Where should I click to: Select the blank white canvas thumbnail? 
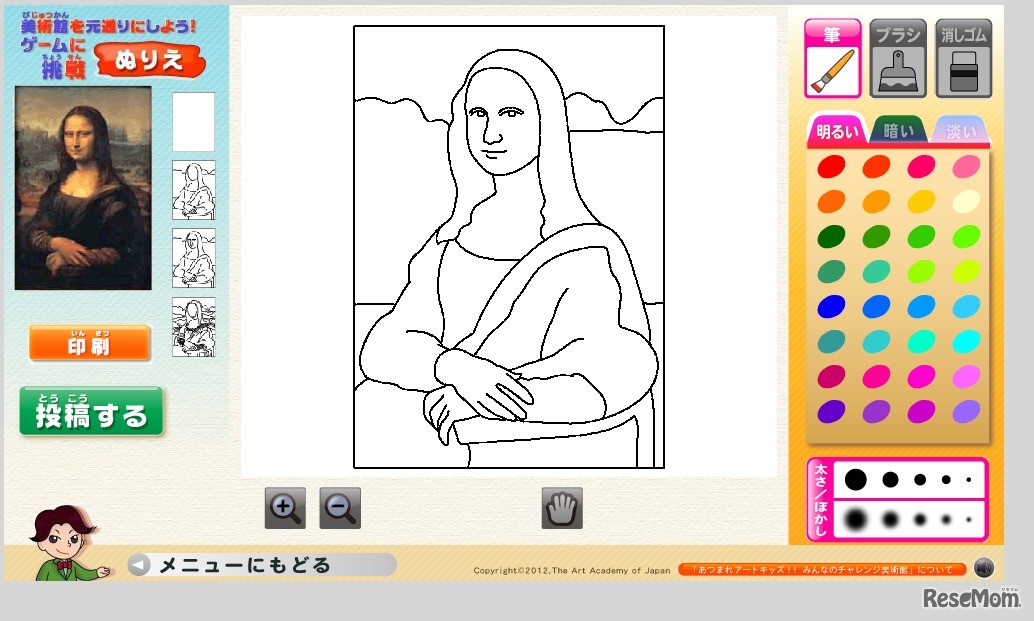pyautogui.click(x=193, y=122)
